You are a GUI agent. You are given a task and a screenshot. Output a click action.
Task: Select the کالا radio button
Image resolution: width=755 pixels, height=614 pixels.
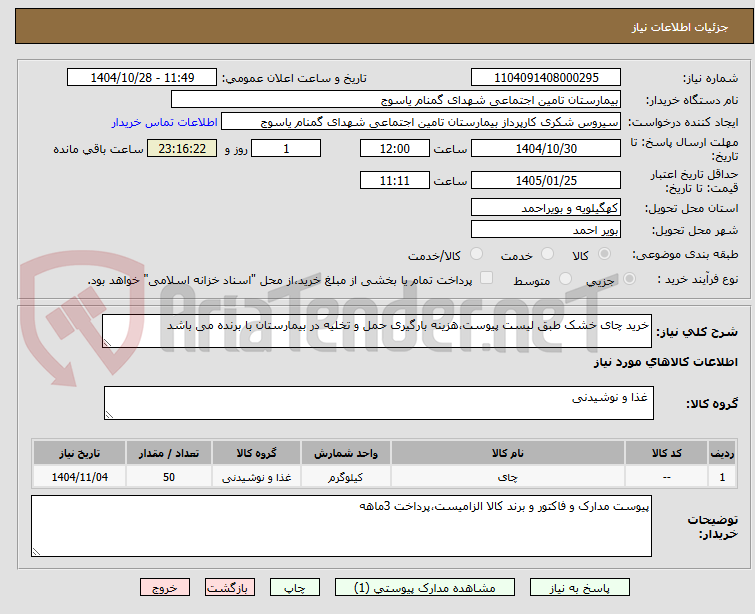coord(604,253)
